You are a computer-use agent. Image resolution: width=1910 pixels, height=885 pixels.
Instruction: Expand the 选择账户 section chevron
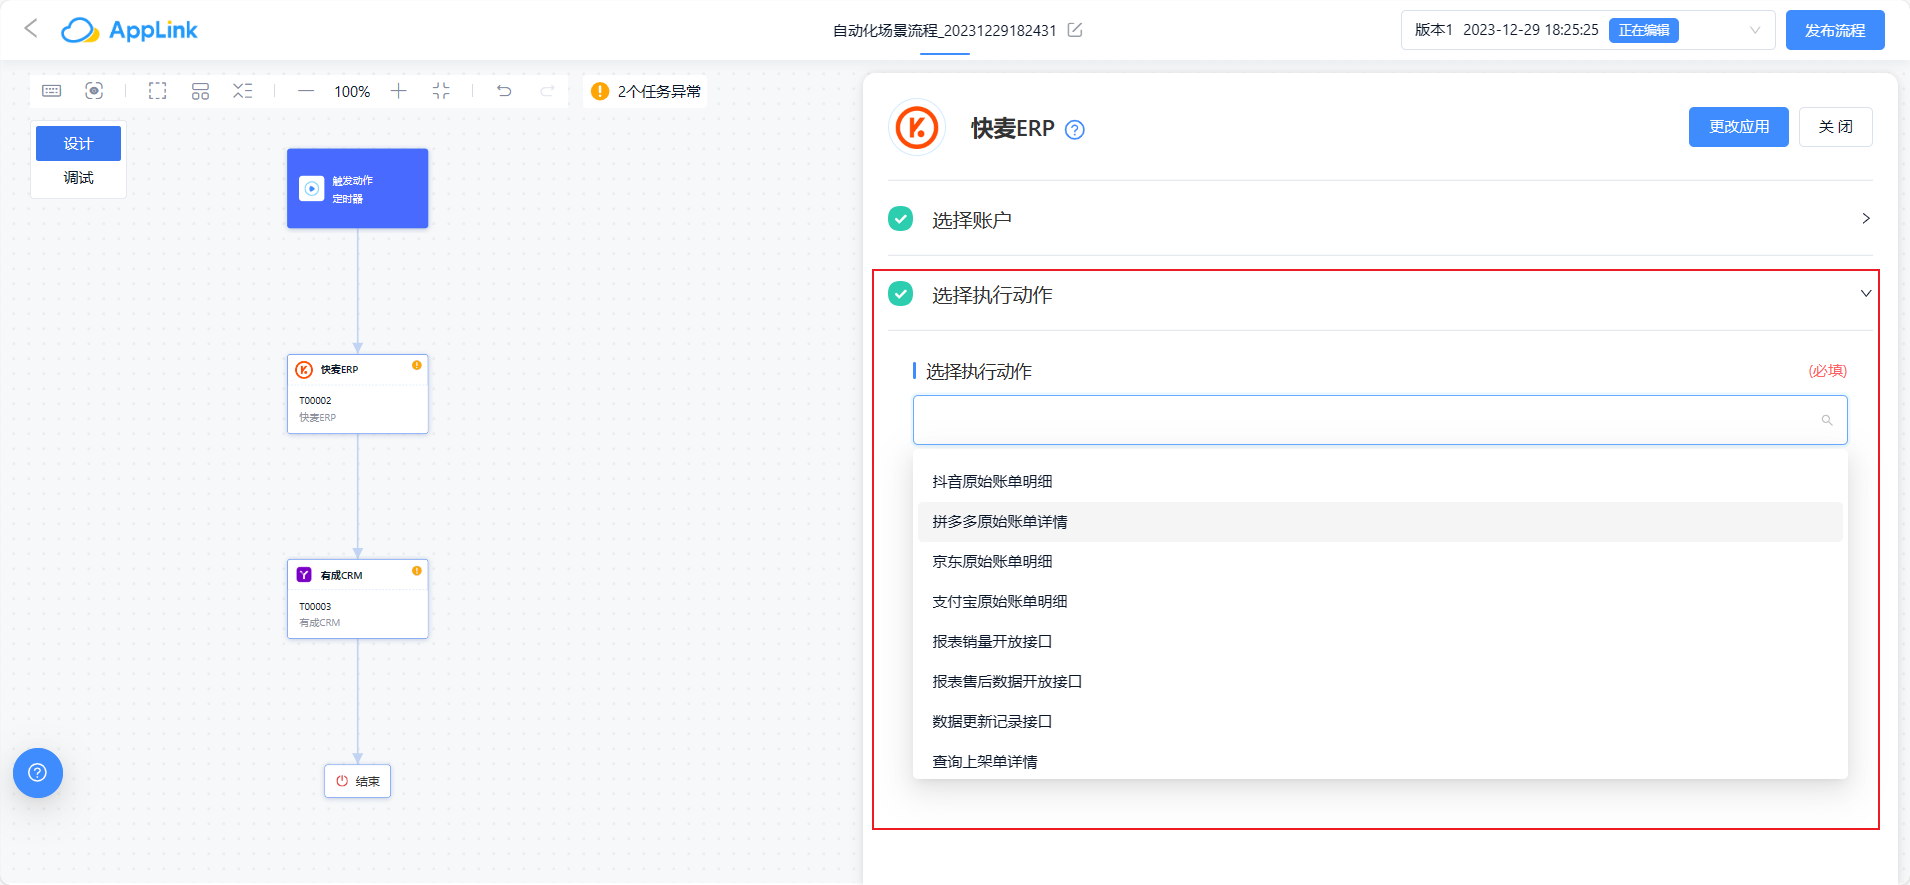pyautogui.click(x=1865, y=218)
